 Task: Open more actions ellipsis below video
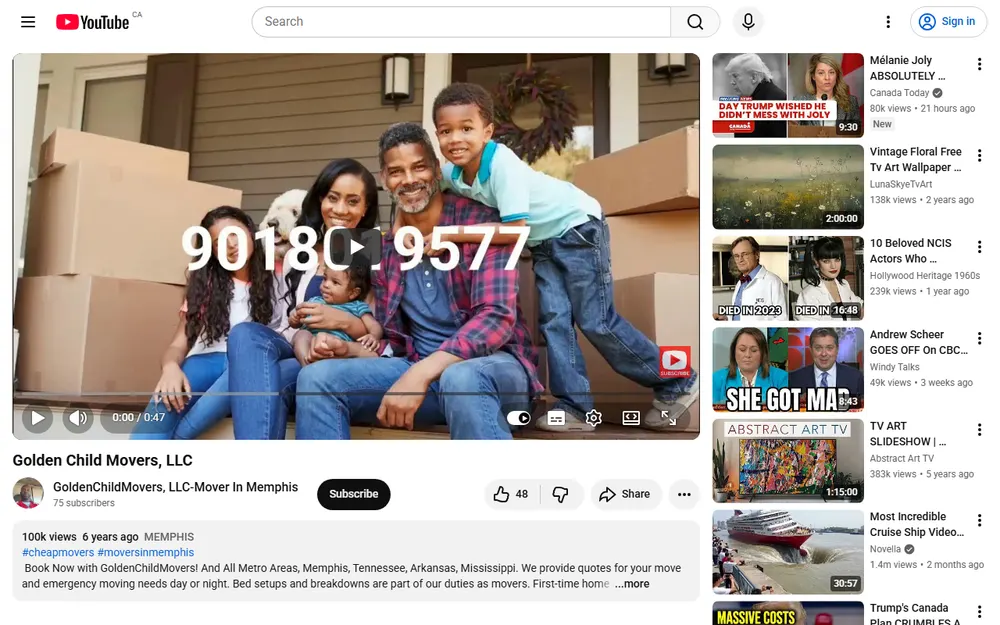click(x=684, y=494)
